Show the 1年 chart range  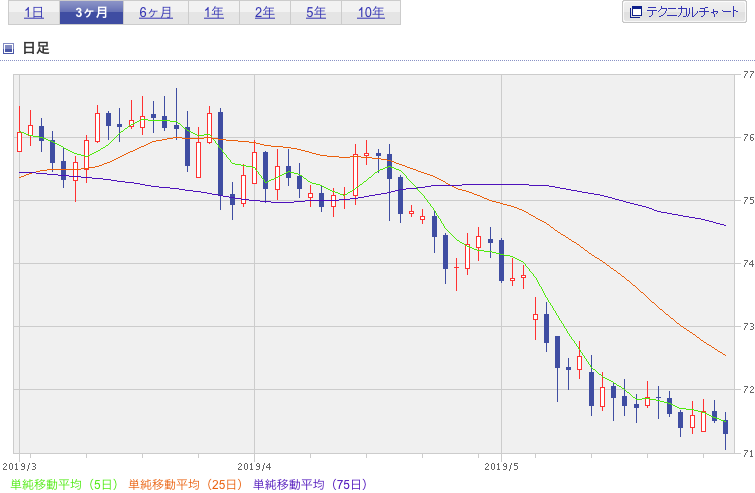pyautogui.click(x=214, y=13)
